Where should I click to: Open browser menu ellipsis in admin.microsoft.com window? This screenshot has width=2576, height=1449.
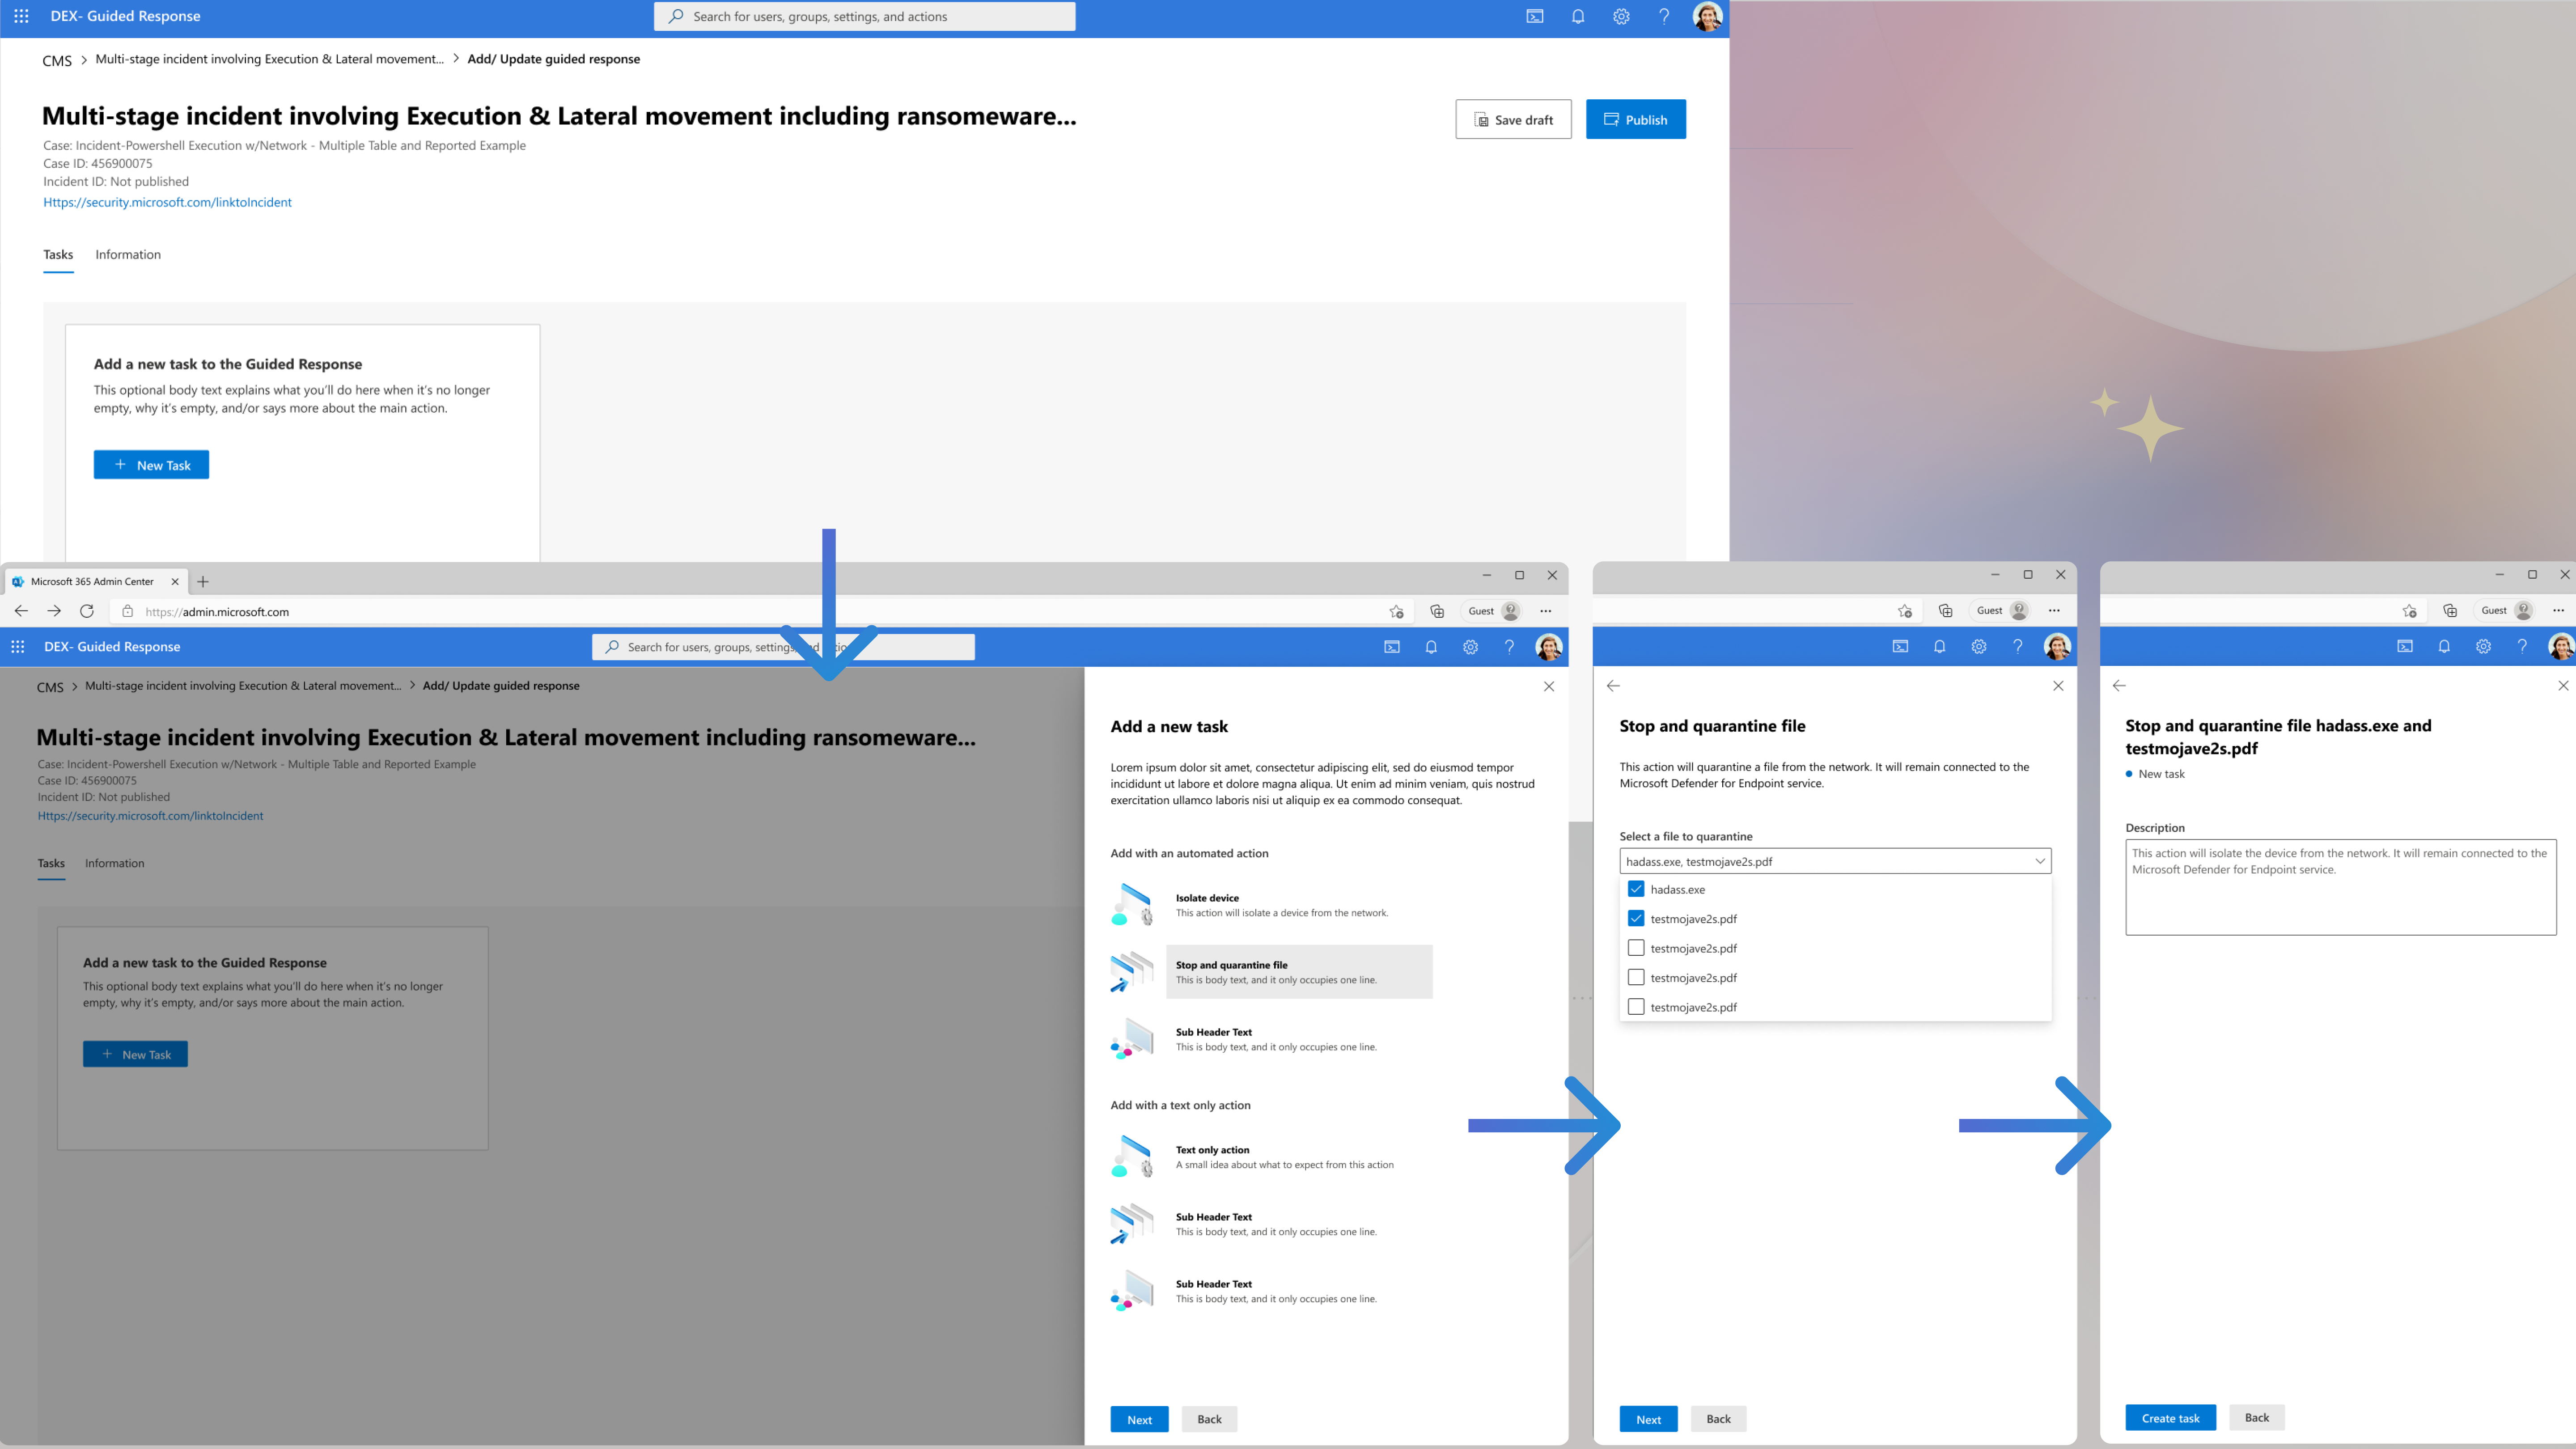tap(1545, 611)
